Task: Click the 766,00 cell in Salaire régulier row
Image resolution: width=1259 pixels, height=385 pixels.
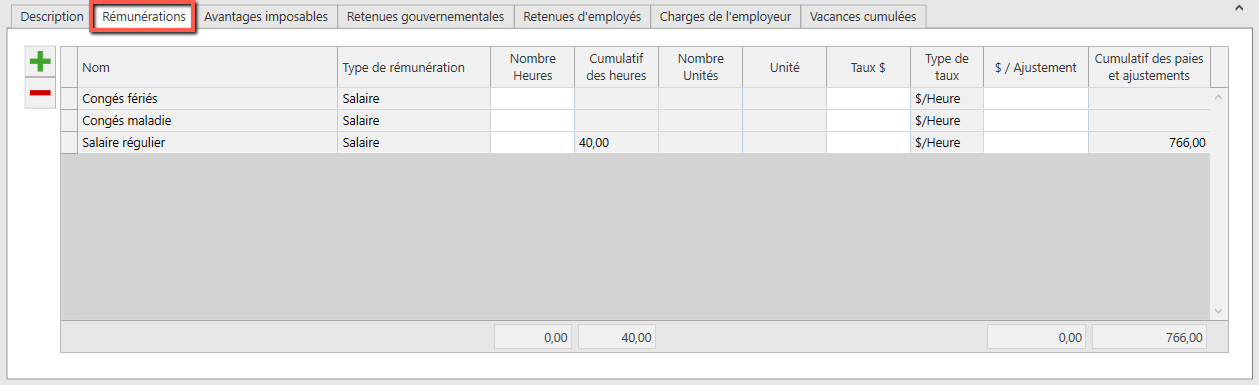Action: pos(1149,143)
